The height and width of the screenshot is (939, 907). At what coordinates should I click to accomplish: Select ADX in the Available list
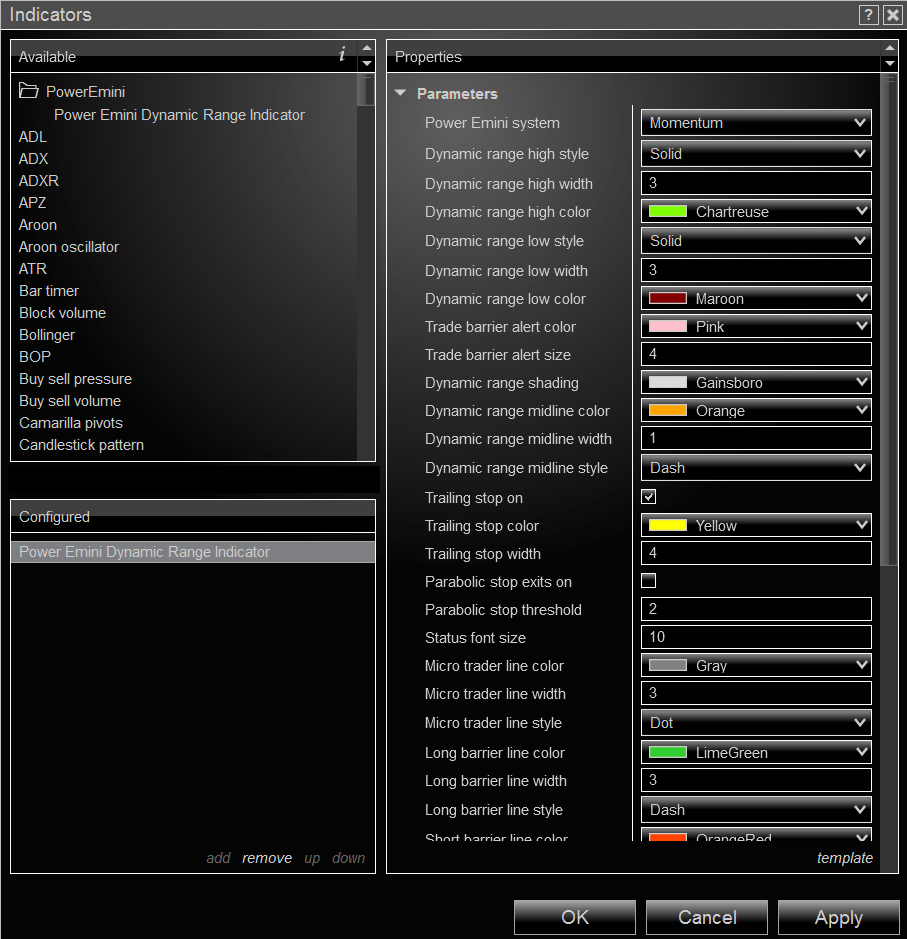pos(34,159)
